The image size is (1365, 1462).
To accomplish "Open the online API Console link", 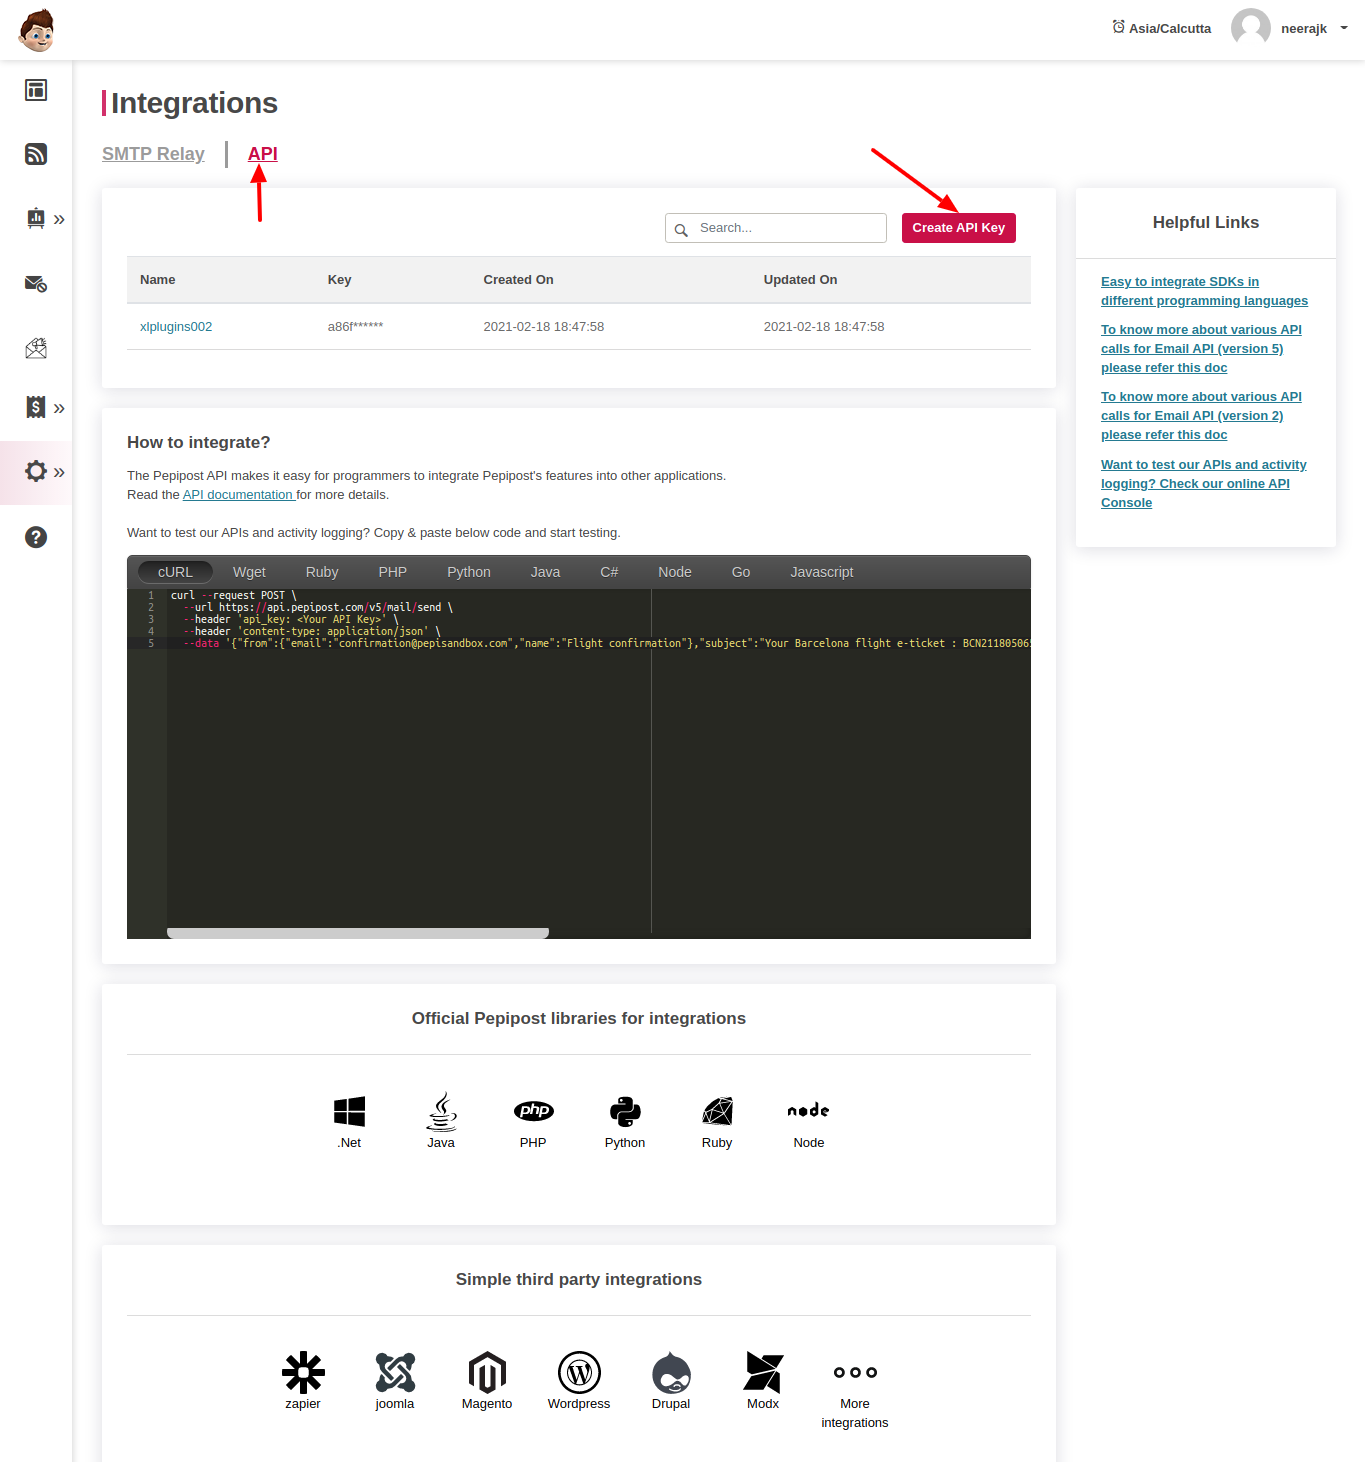I will [1203, 483].
